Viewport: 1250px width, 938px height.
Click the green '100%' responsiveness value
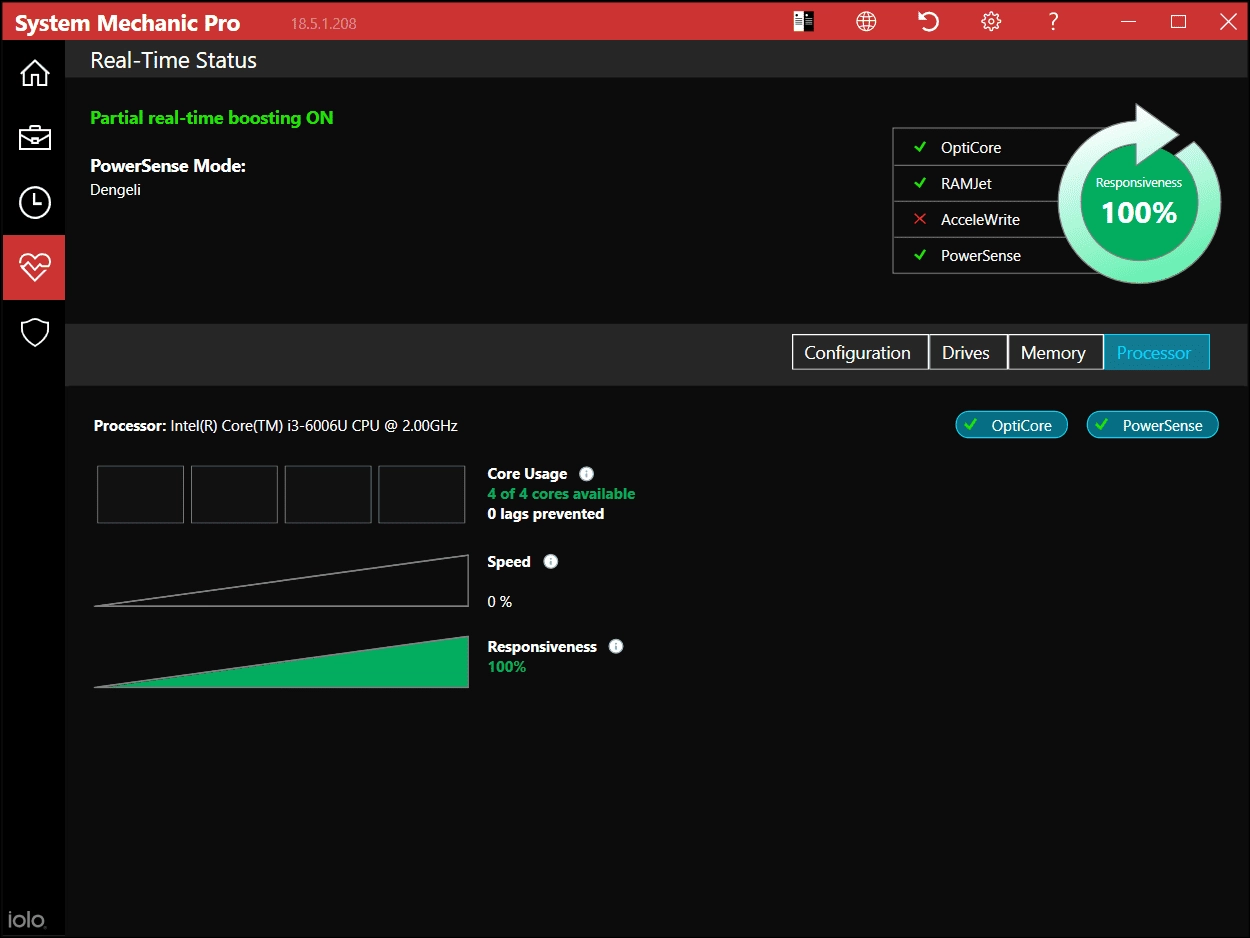pyautogui.click(x=507, y=667)
